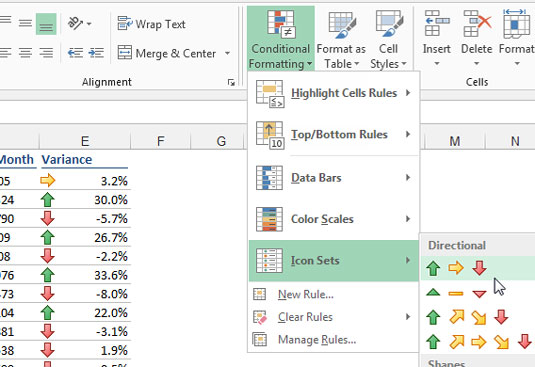
Task: Toggle the highlighted bottom align button
Action: coord(46,24)
